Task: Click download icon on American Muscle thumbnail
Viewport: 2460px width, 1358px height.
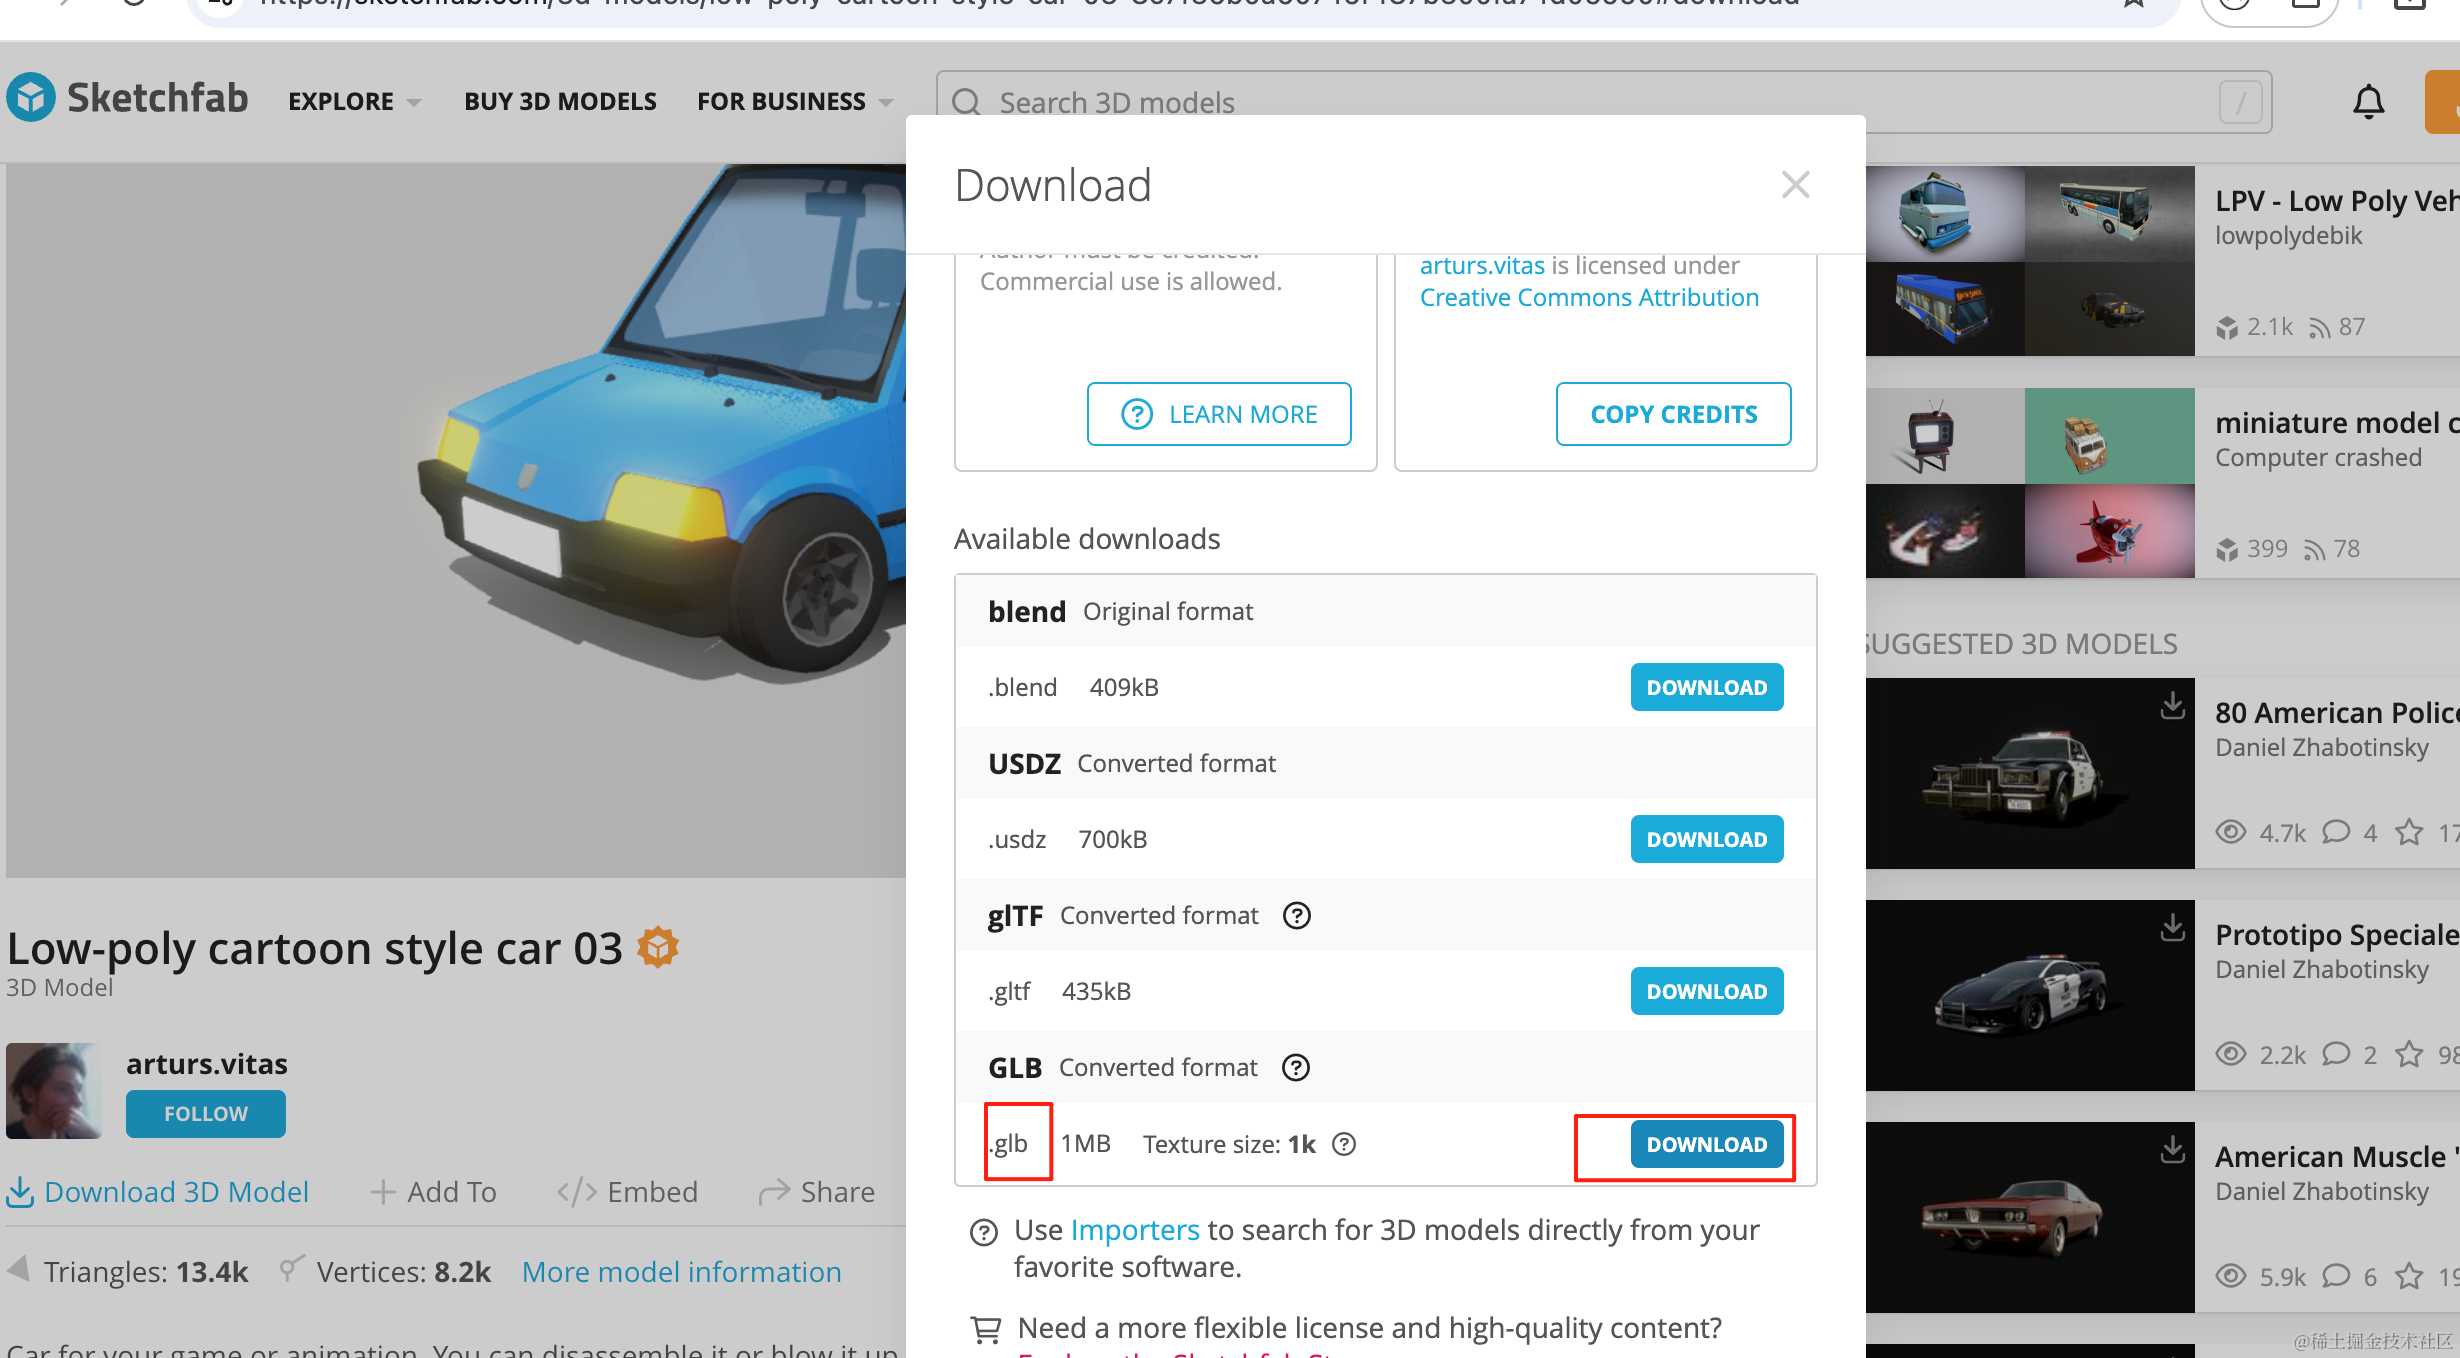Action: point(2172,1150)
